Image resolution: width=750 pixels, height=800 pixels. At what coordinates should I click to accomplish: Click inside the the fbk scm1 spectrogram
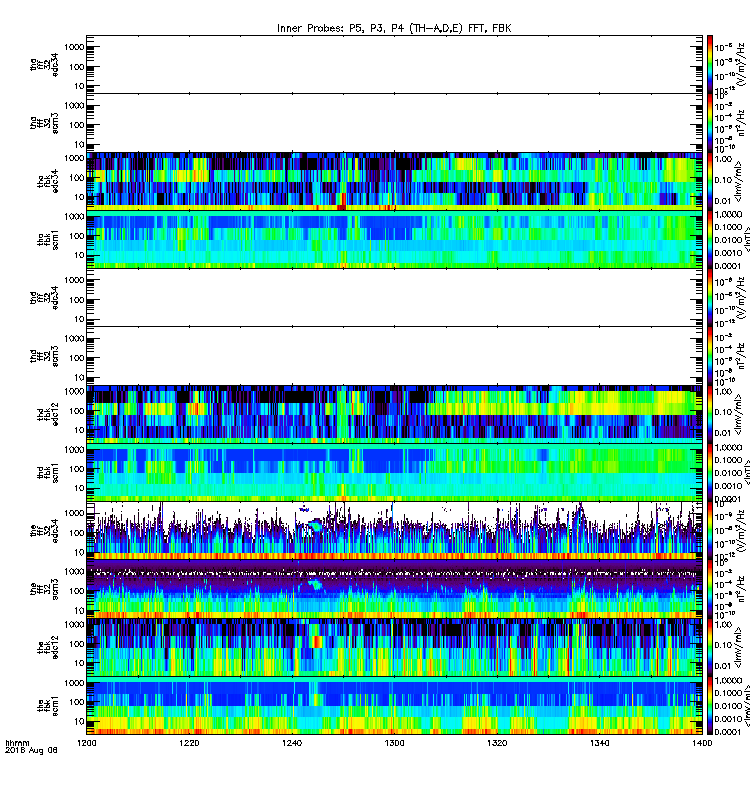[394, 706]
